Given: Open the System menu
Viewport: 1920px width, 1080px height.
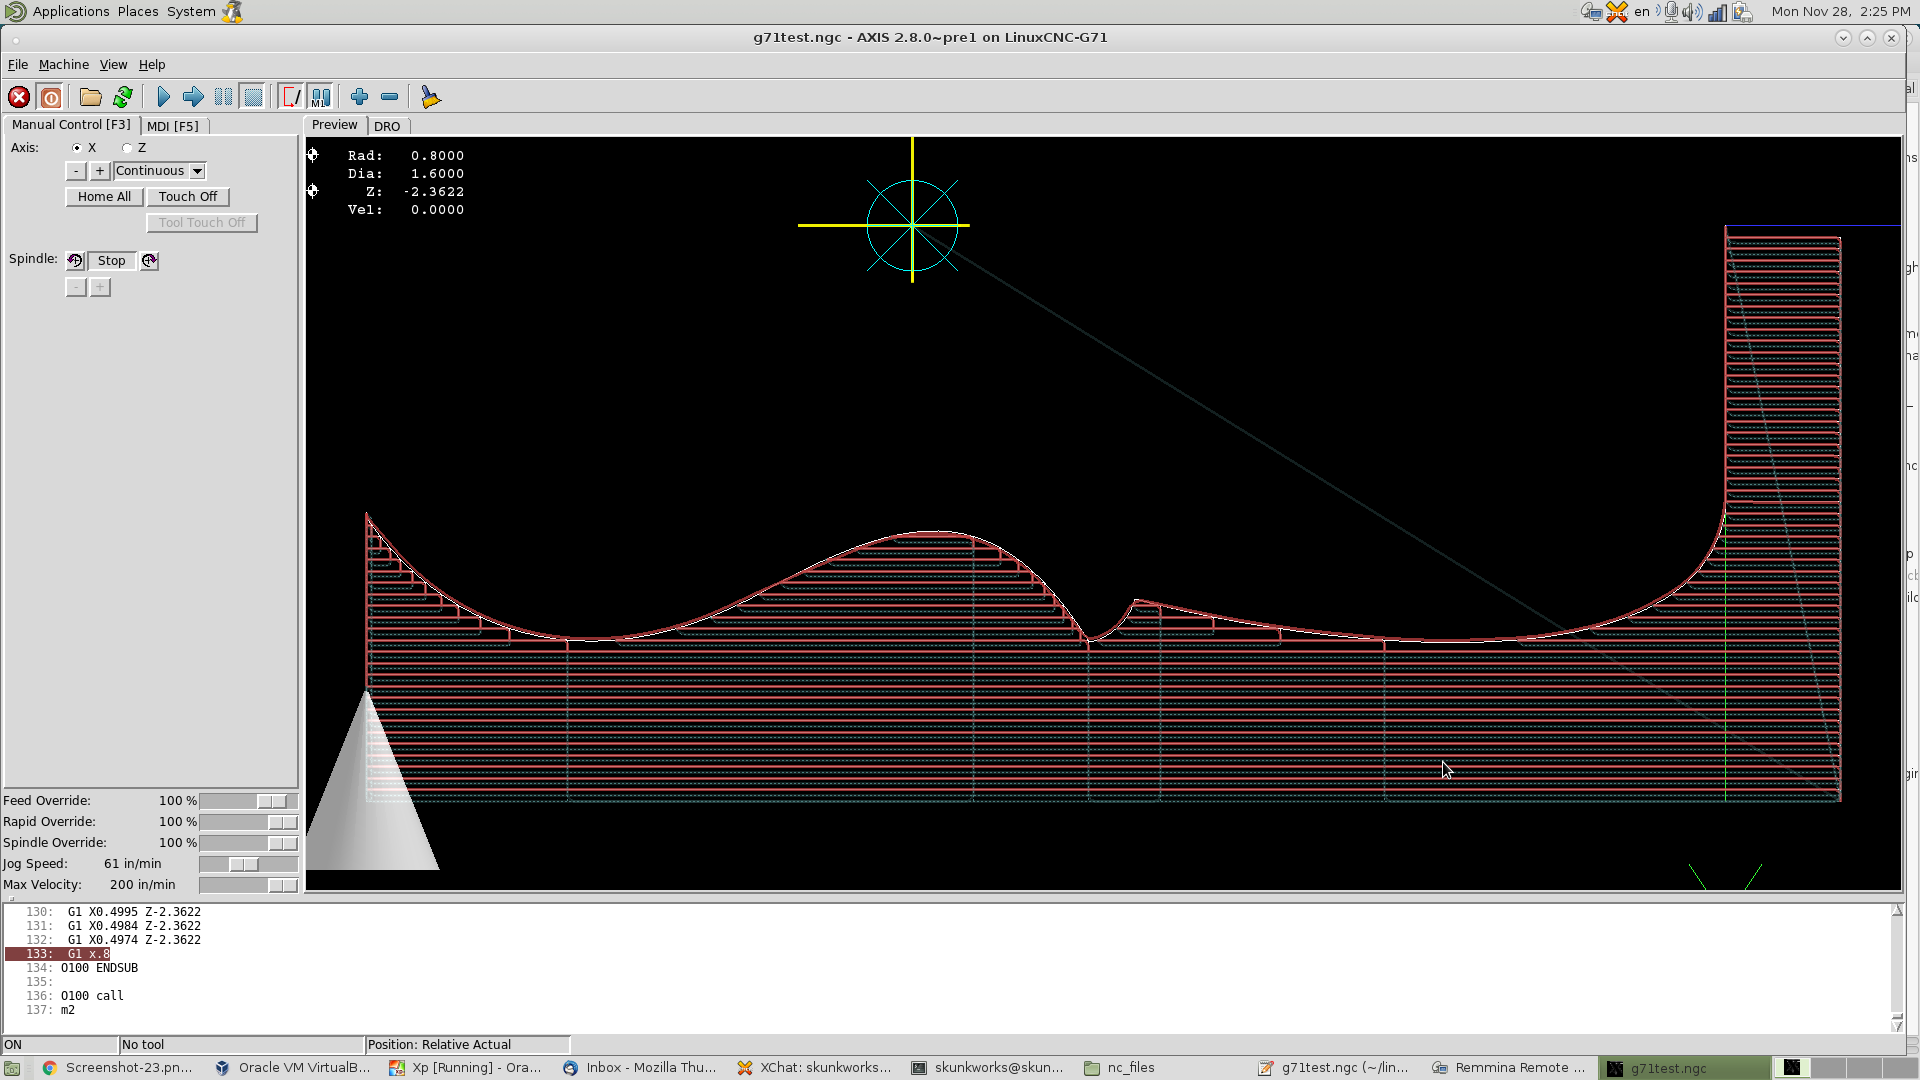Looking at the screenshot, I should [191, 12].
